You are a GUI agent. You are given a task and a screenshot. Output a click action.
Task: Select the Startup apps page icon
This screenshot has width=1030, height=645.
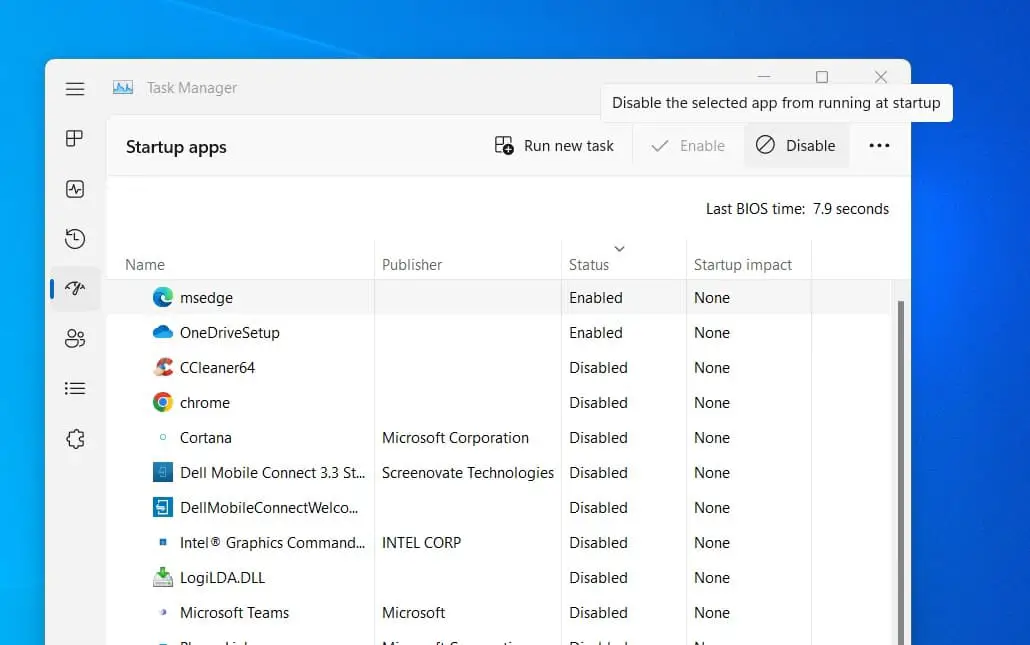pyautogui.click(x=74, y=289)
